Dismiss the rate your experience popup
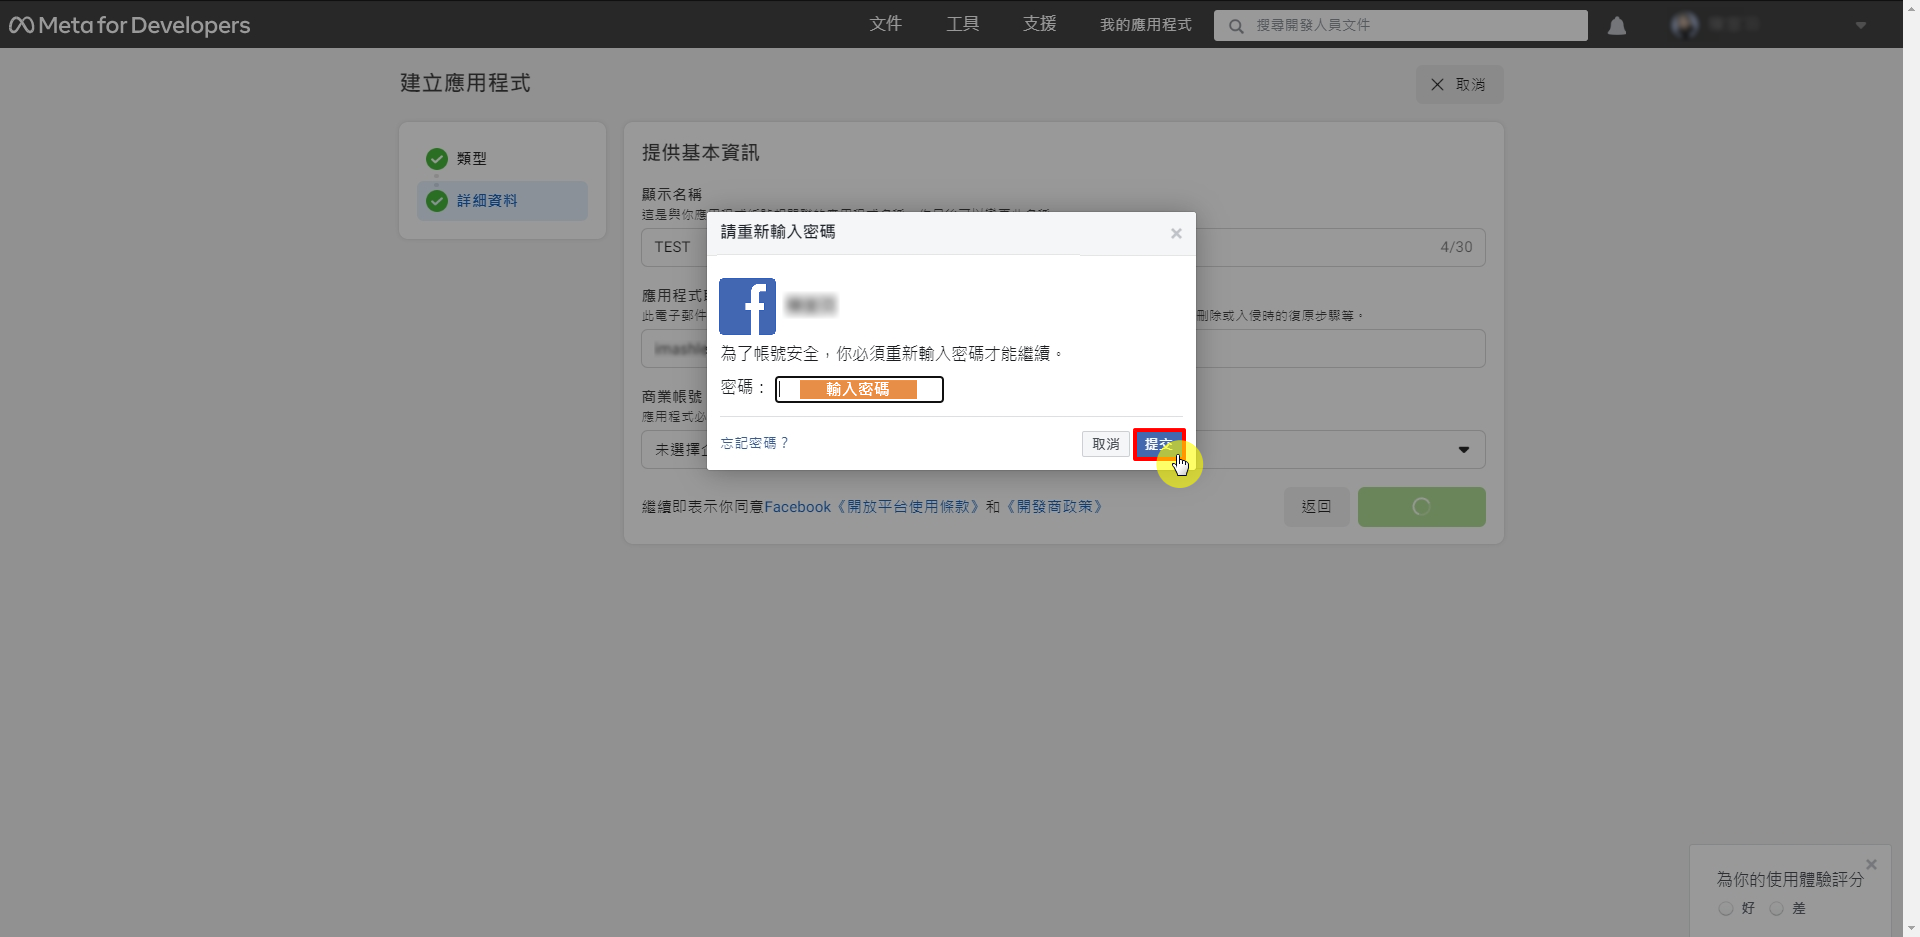The height and width of the screenshot is (937, 1920). [1871, 864]
